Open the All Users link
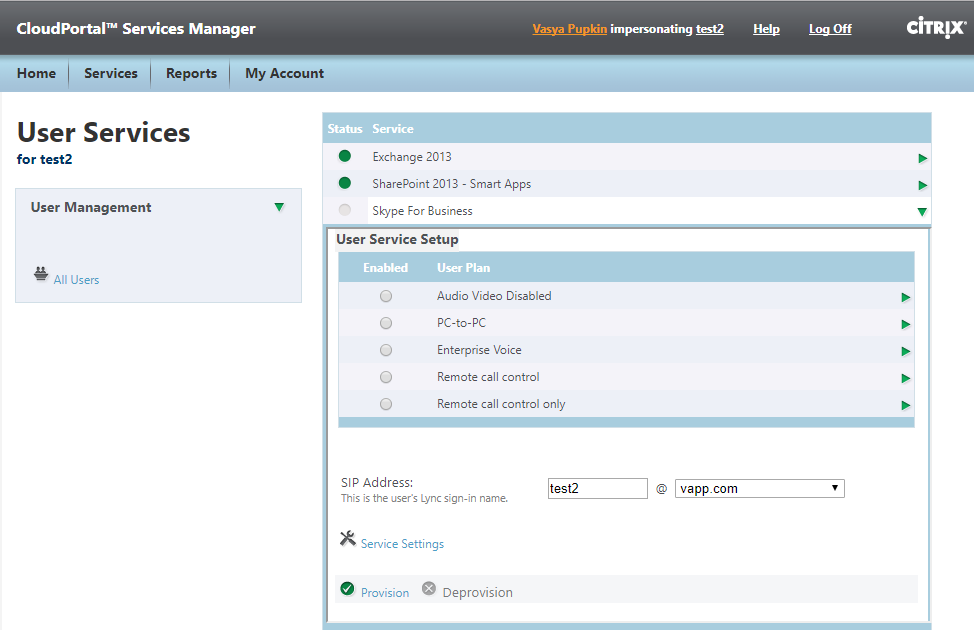974x630 pixels. 76,280
